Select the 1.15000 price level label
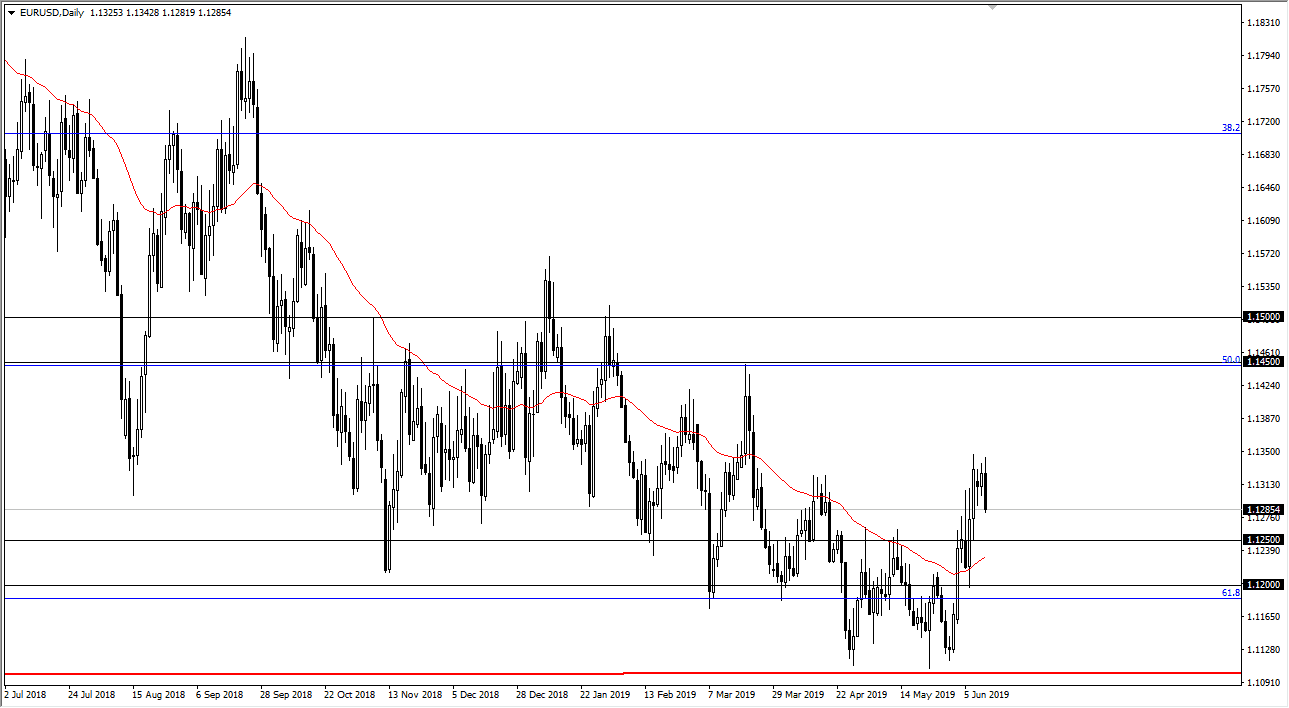Viewport: 1289px width, 708px height. point(1264,317)
